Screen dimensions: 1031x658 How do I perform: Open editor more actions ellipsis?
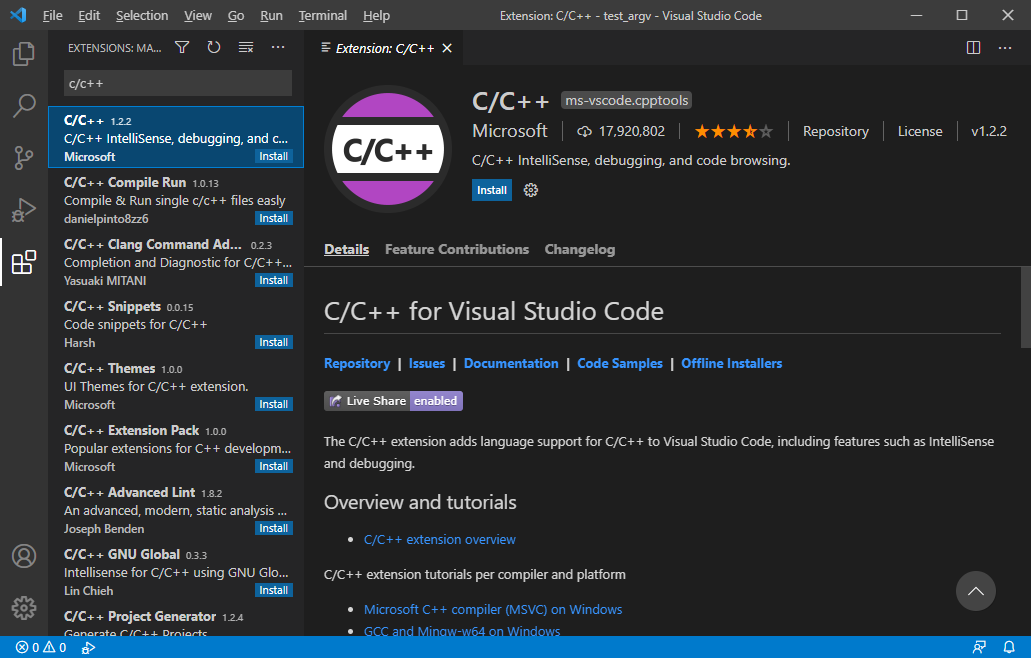pyautogui.click(x=1005, y=47)
